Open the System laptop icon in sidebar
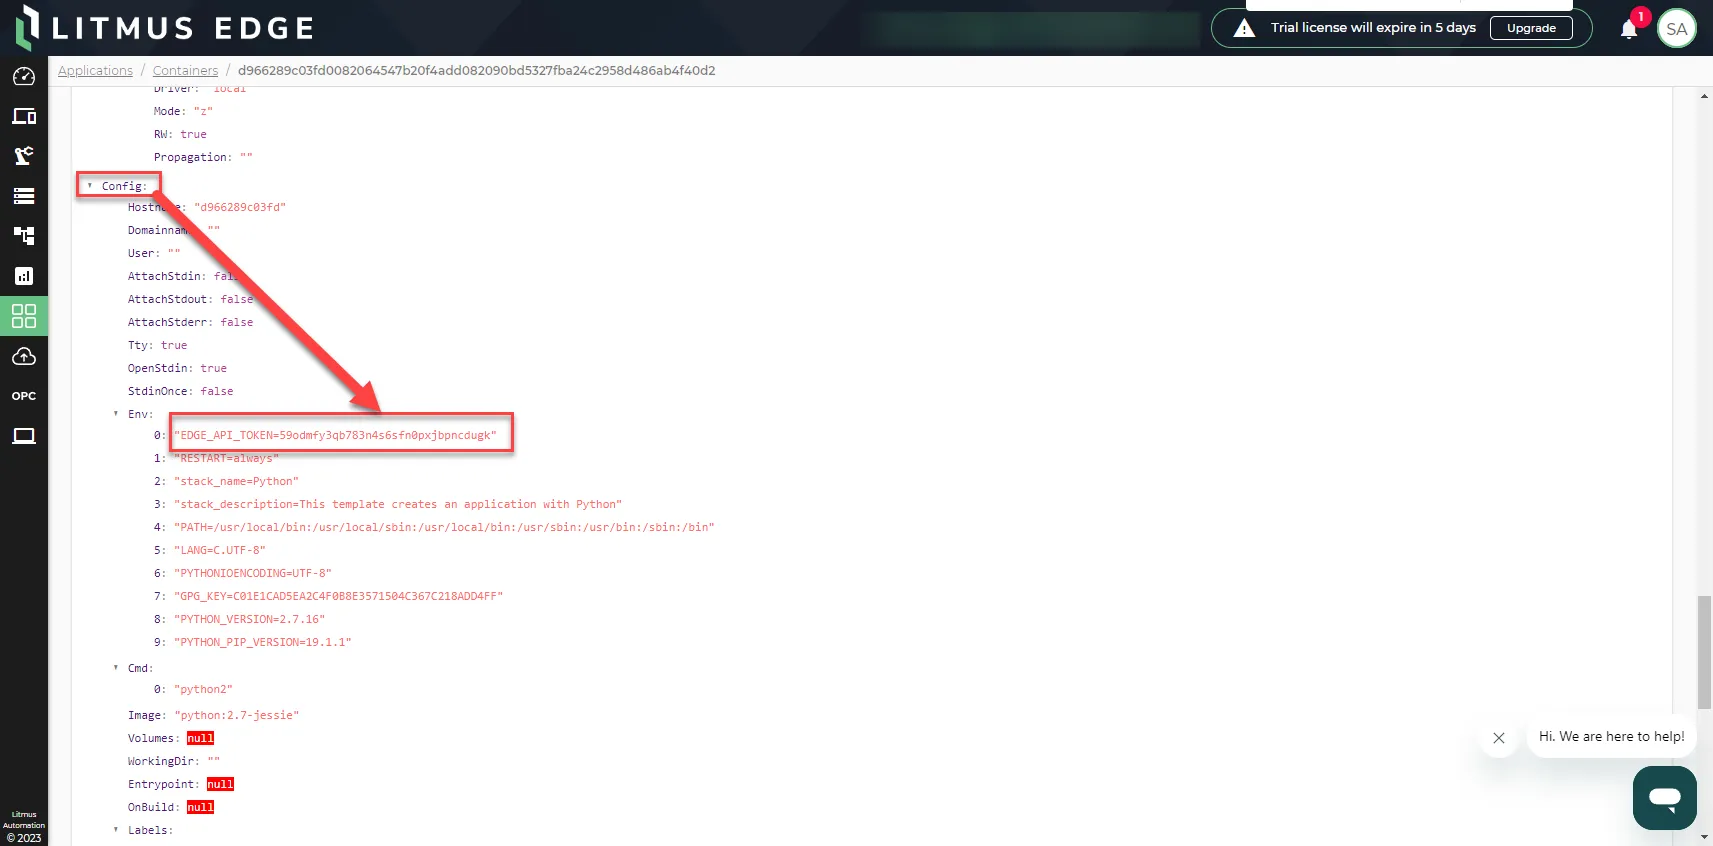Image resolution: width=1713 pixels, height=846 pixels. [x=24, y=436]
